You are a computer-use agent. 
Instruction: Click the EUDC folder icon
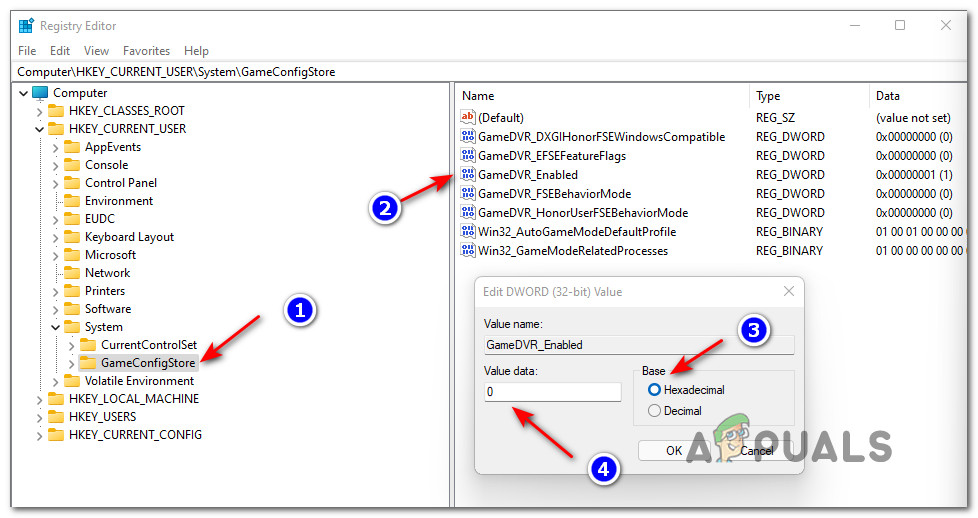point(72,219)
